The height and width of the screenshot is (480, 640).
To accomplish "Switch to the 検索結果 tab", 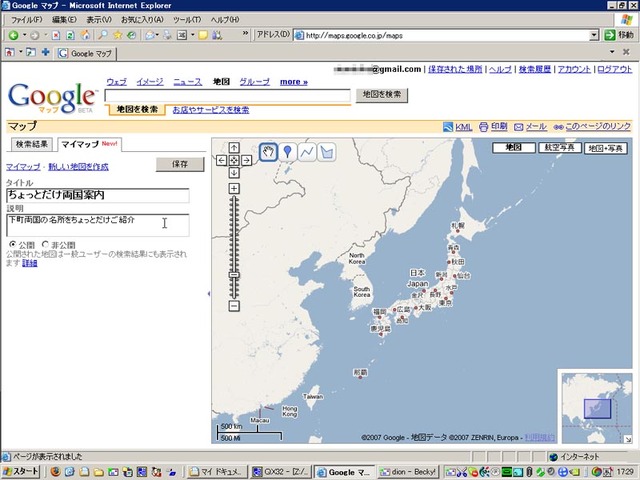I will coord(32,144).
